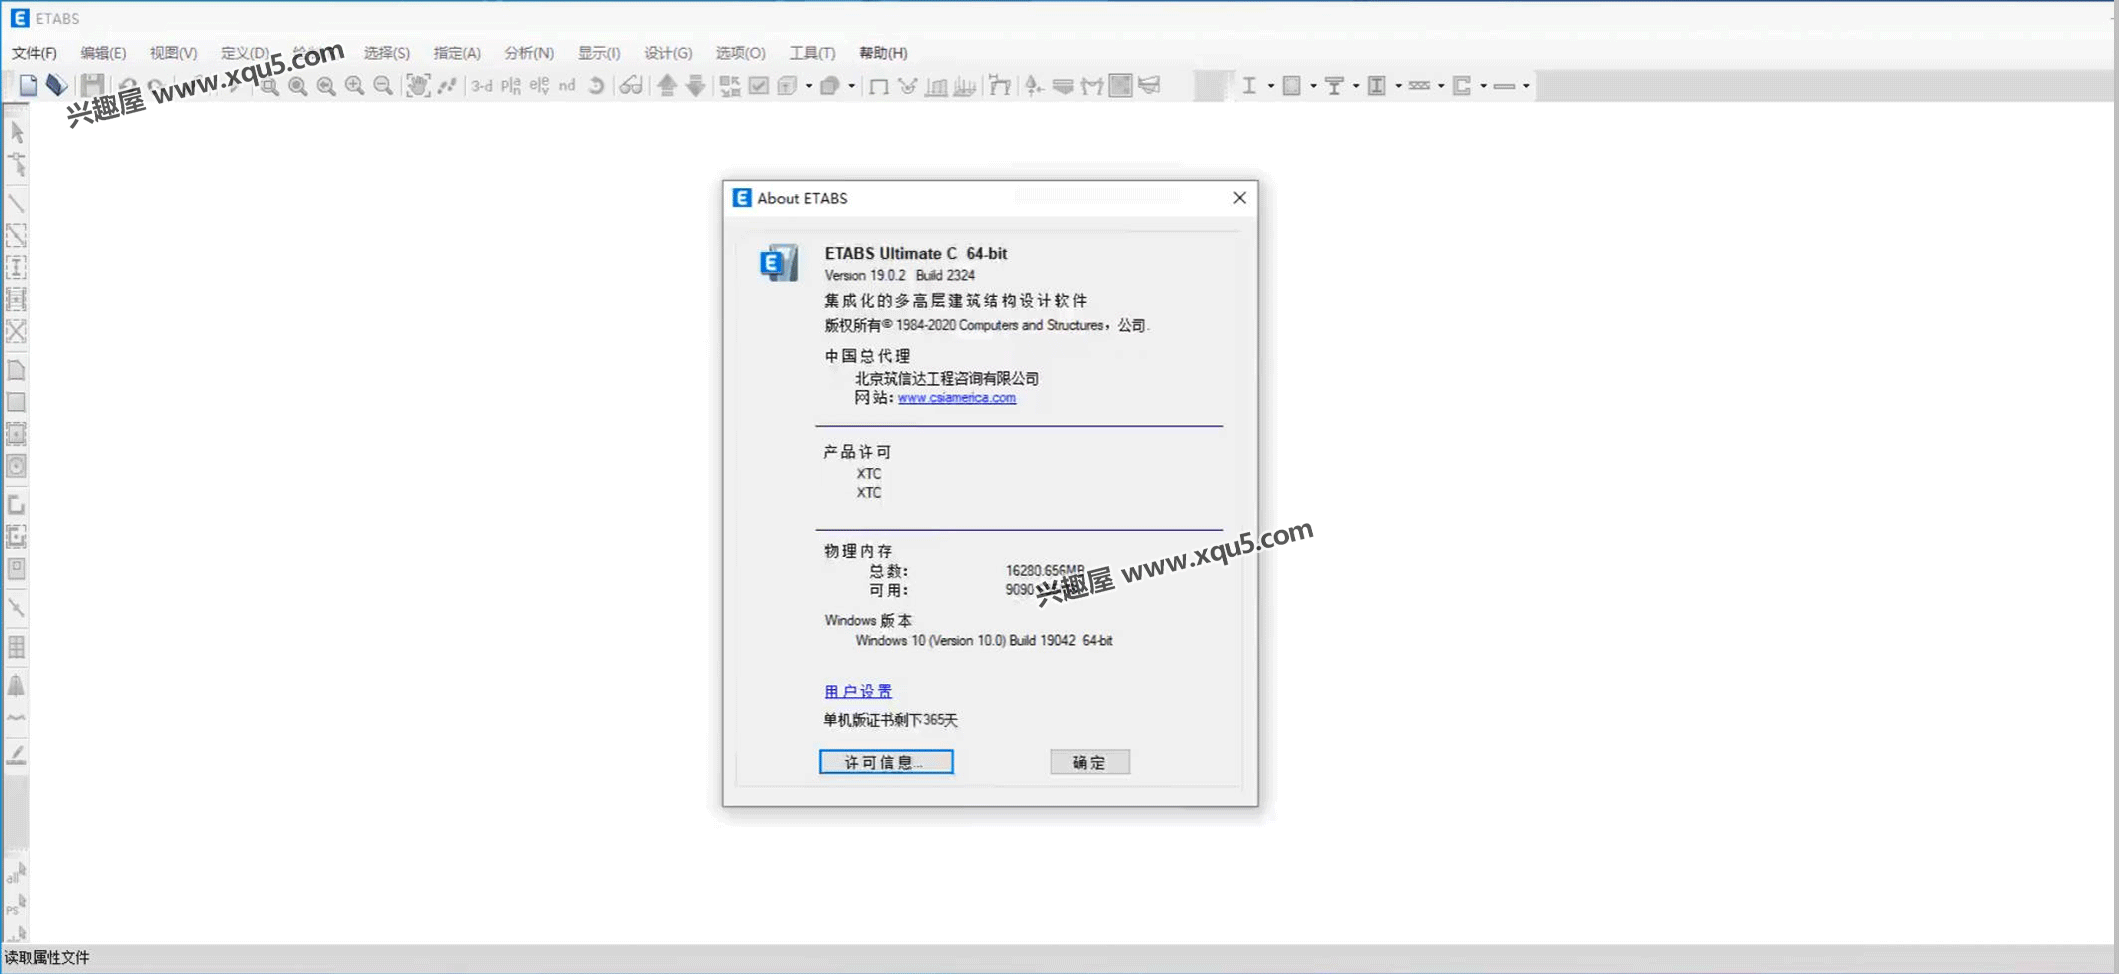
Task: Click the rotate 3D view icon
Action: tap(597, 86)
